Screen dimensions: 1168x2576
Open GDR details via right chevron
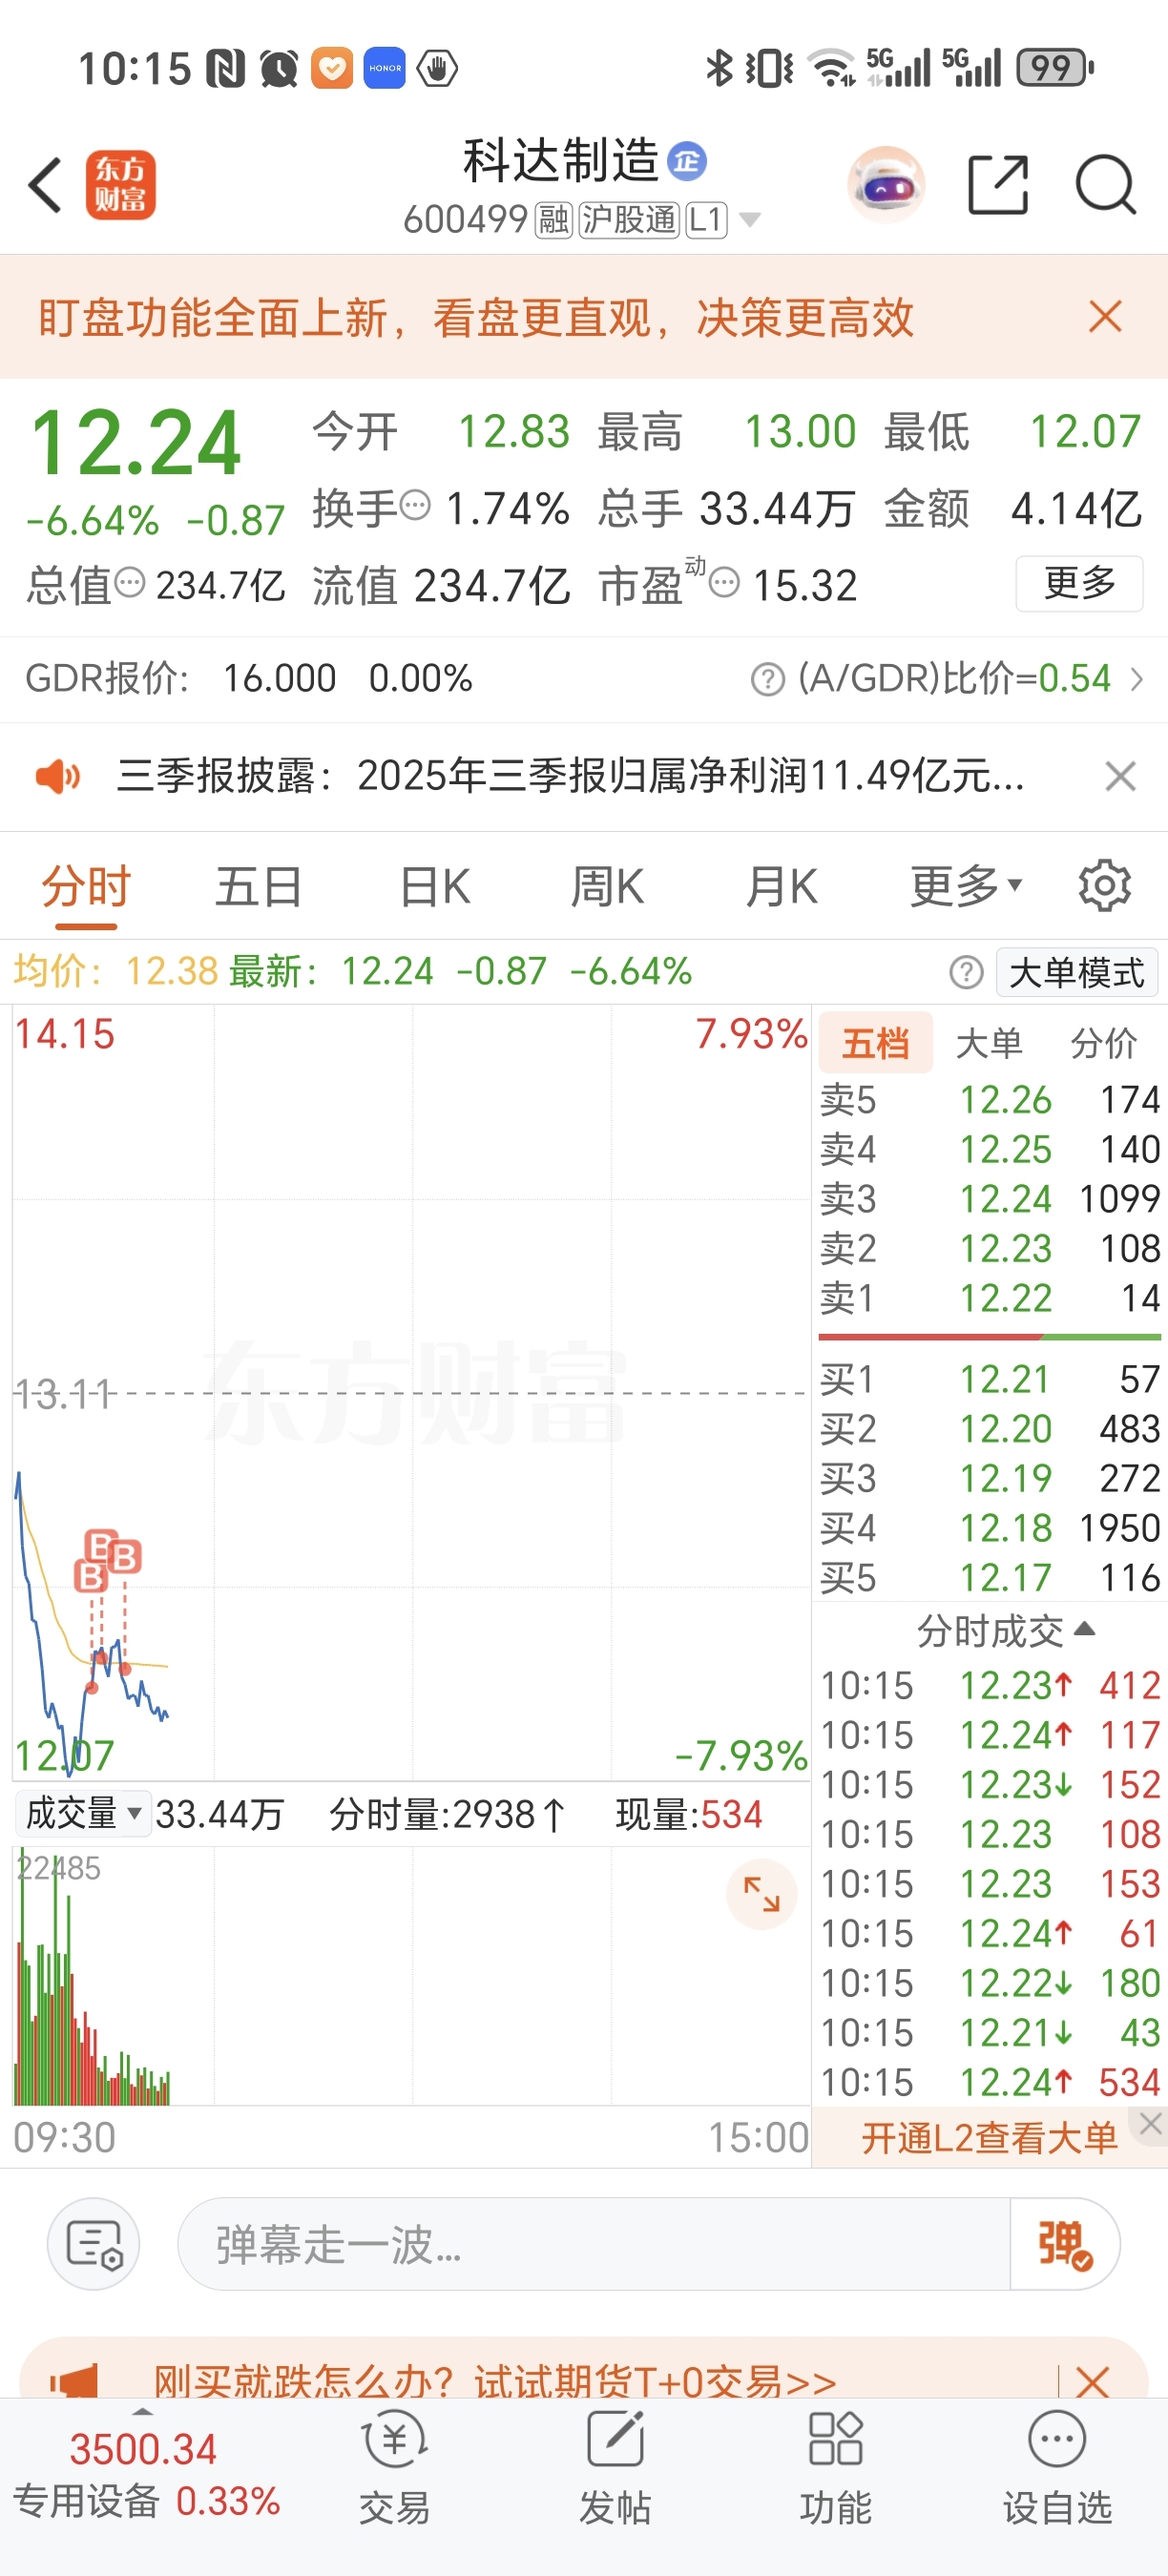[x=1137, y=679]
